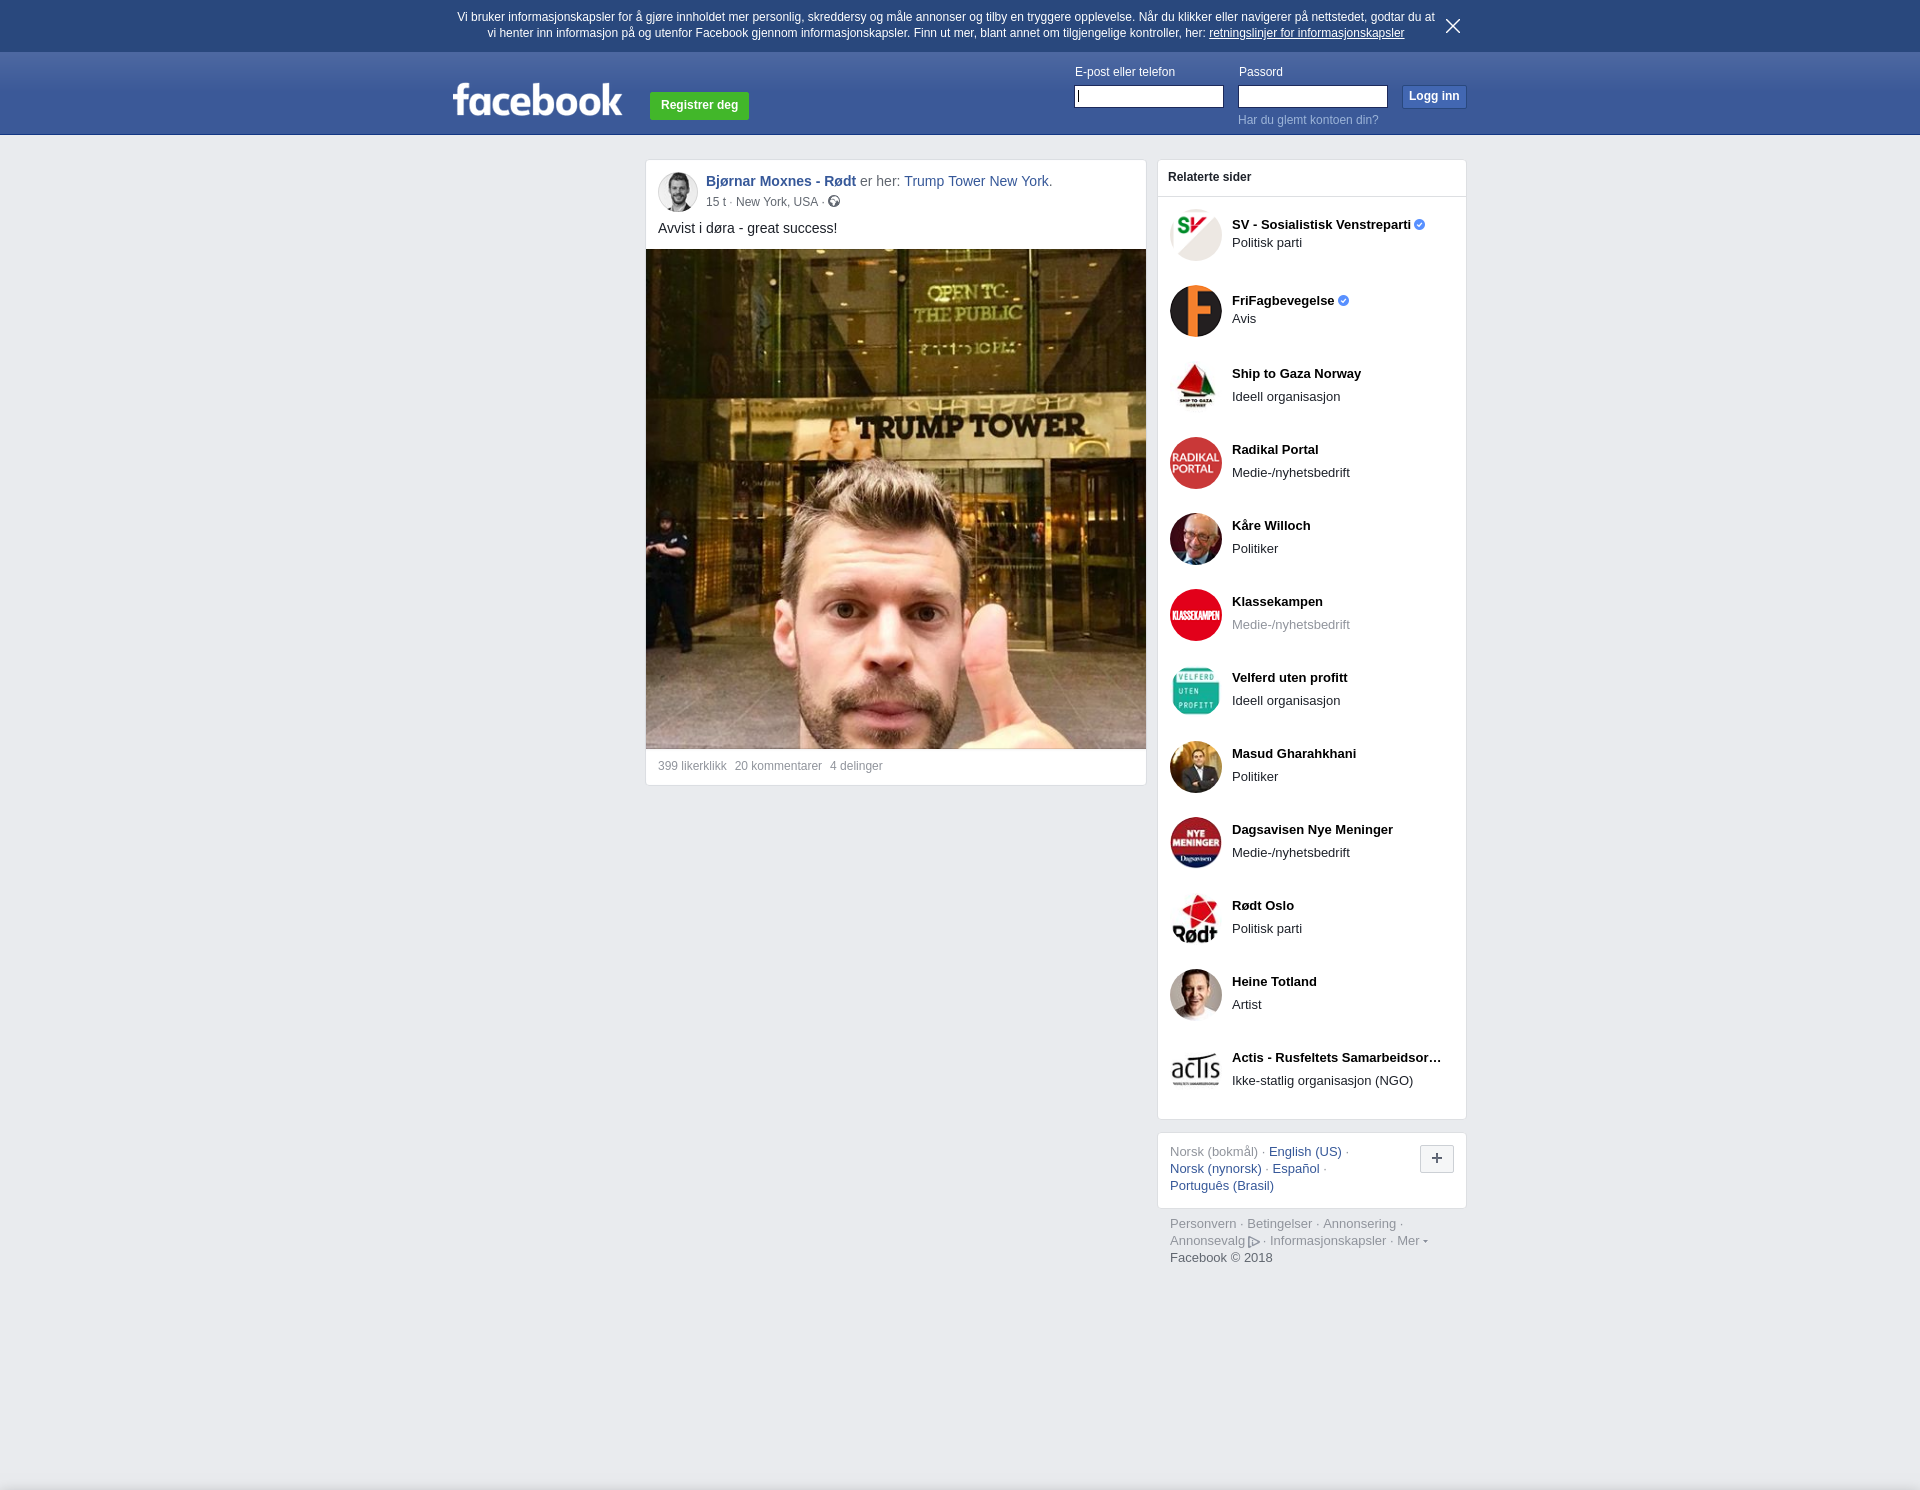This screenshot has width=1920, height=1490.
Task: Open Klassekampen red logo
Action: [1196, 615]
